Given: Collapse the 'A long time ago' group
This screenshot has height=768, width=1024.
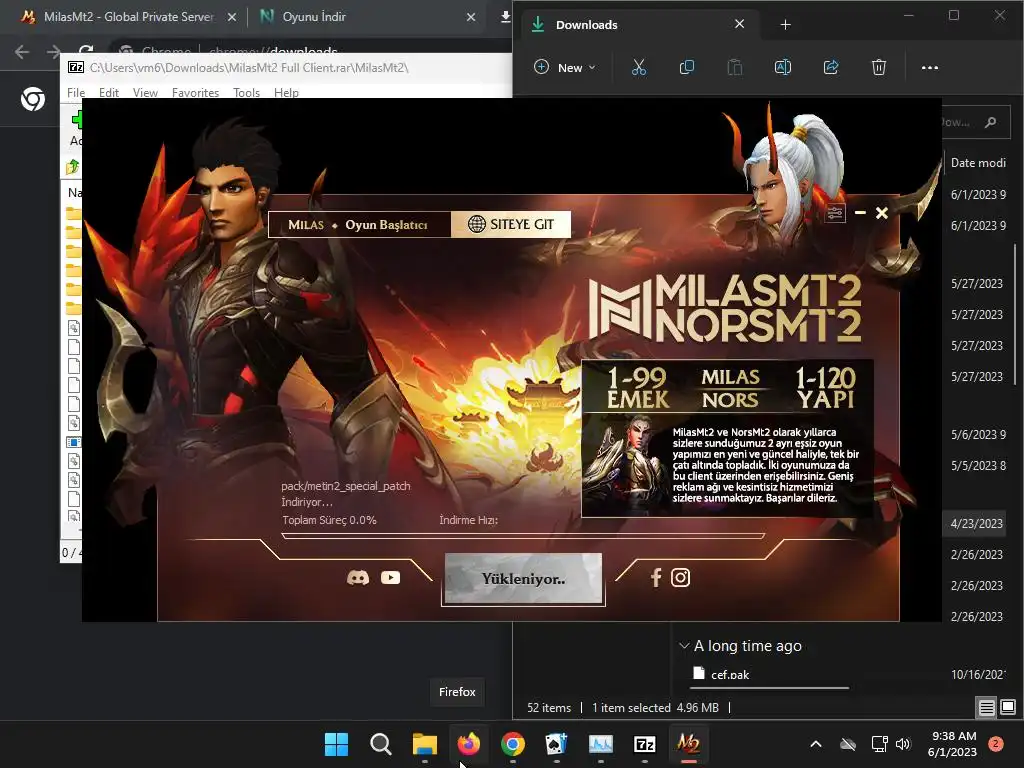Looking at the screenshot, I should pyautogui.click(x=684, y=646).
